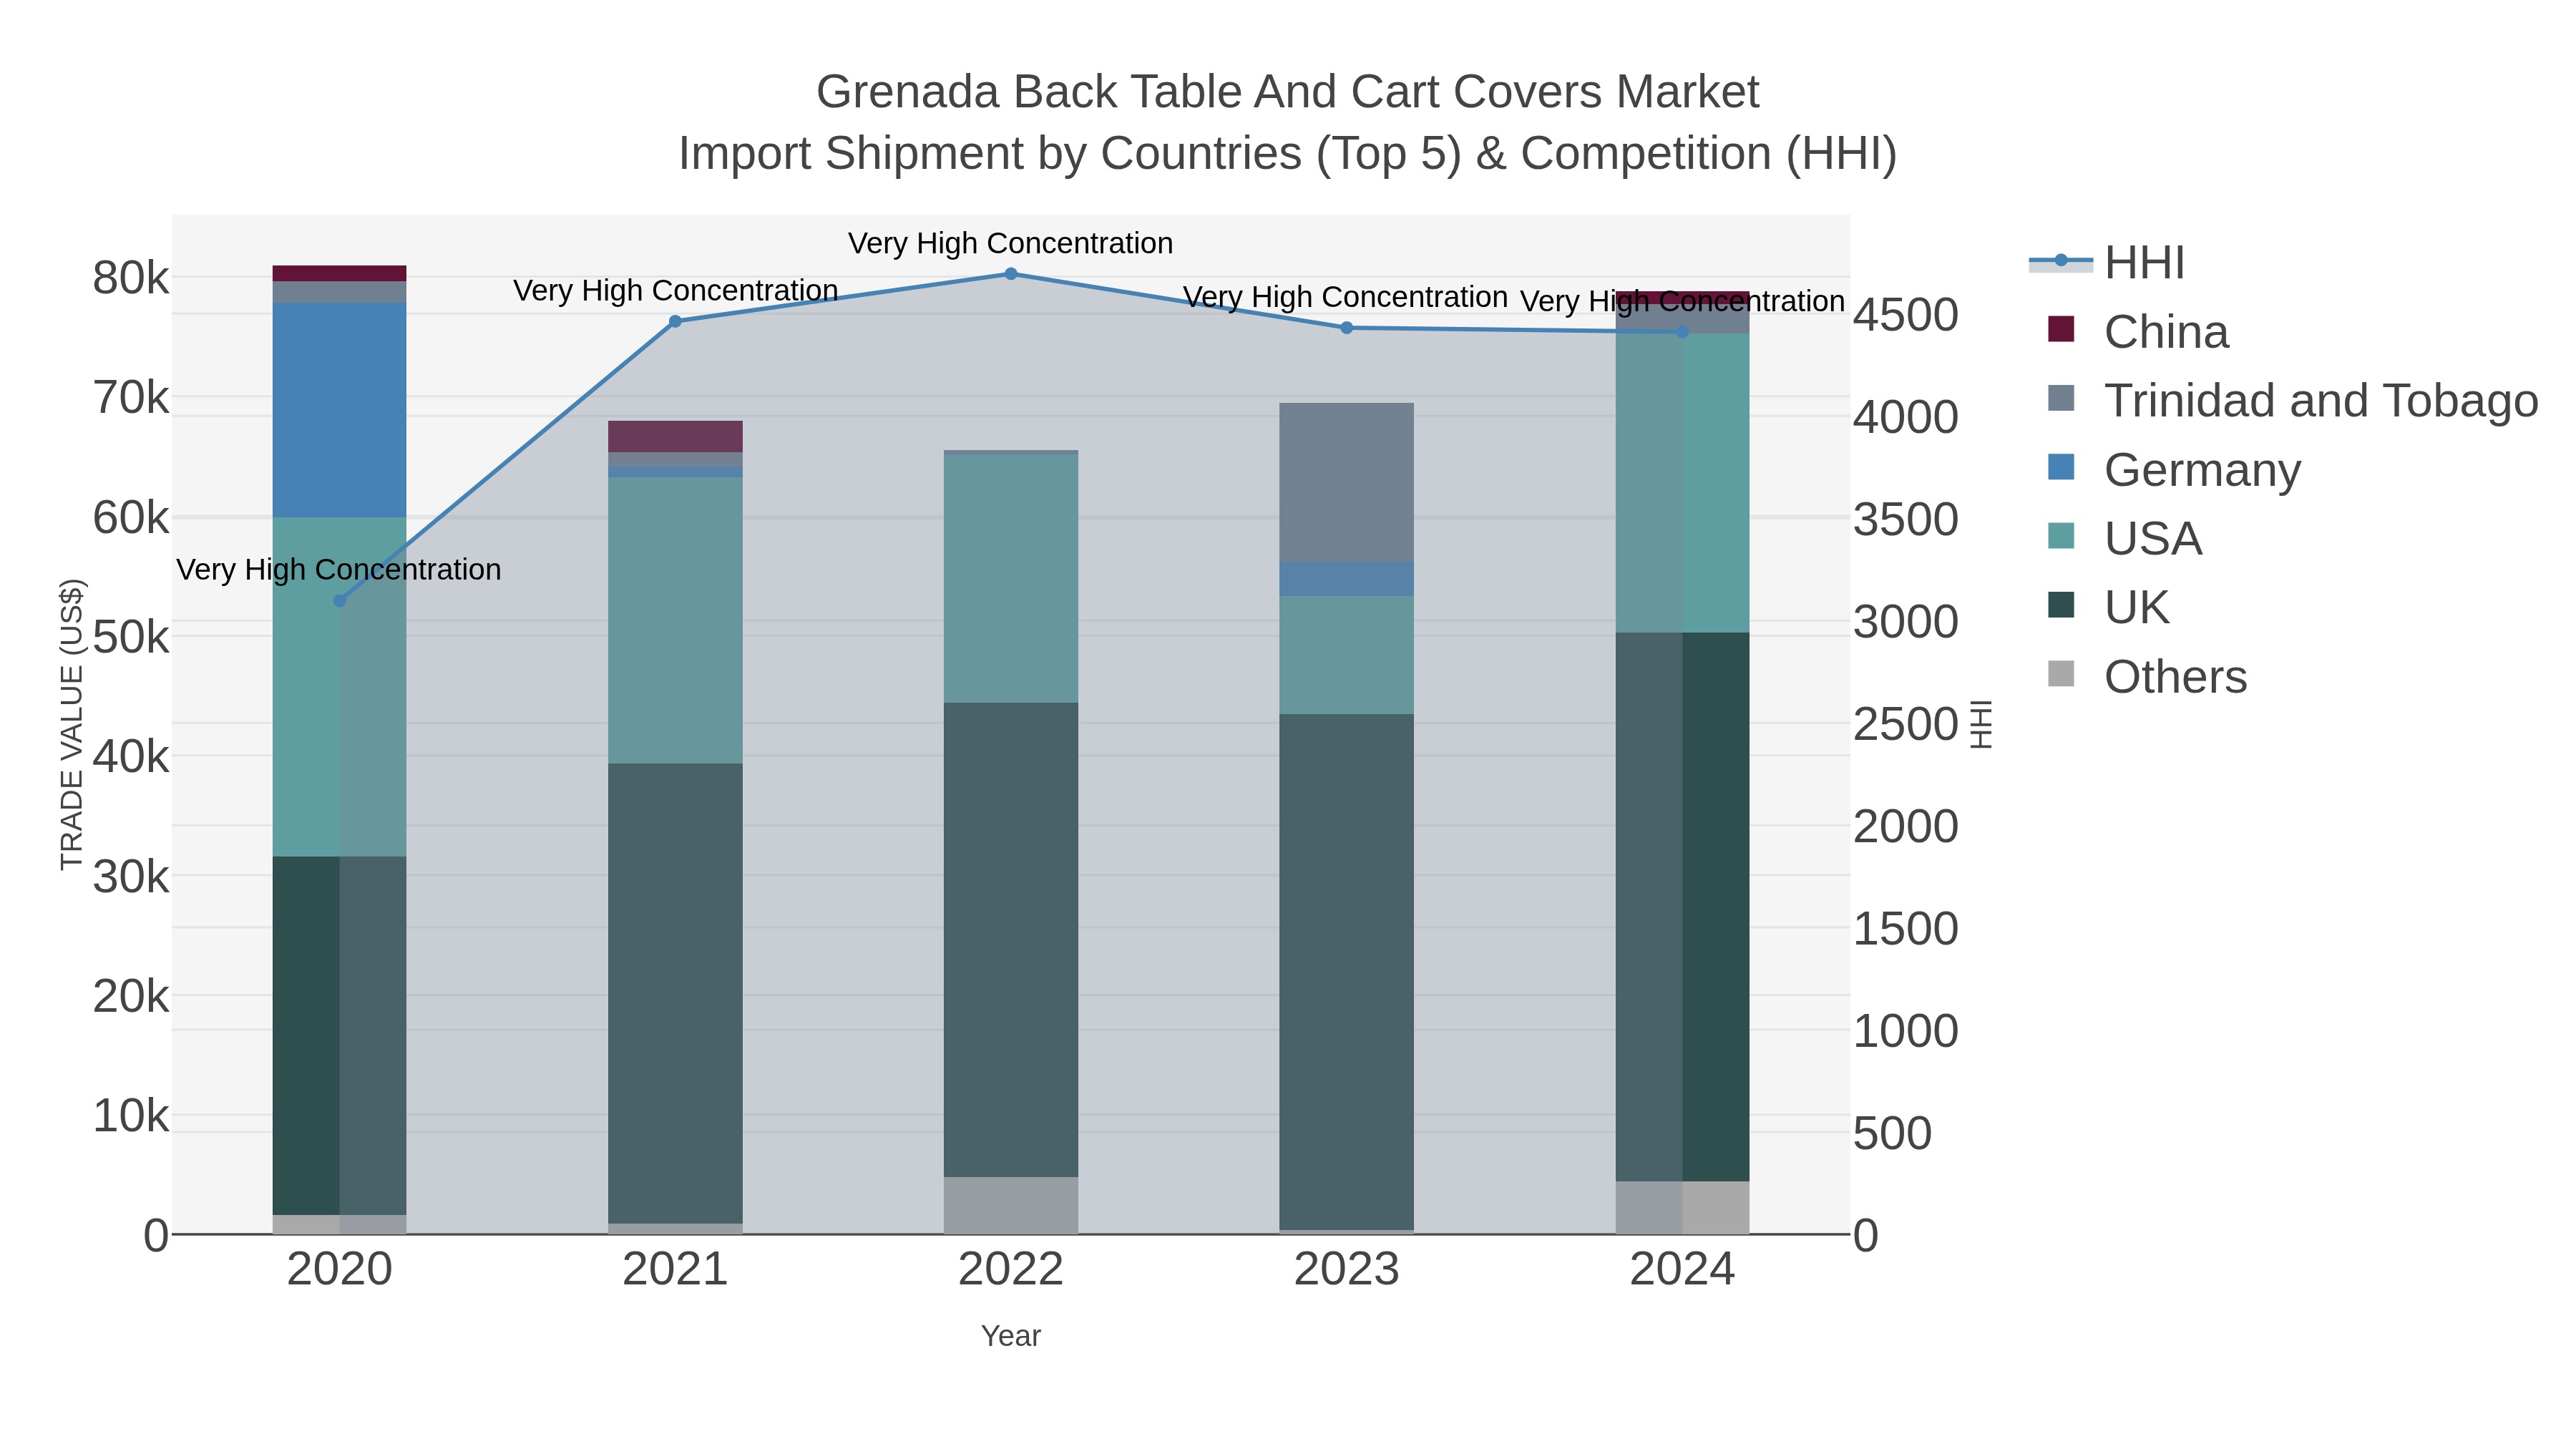Click the 2022 x-axis label
The image size is (2576, 1449).
tap(1011, 1270)
